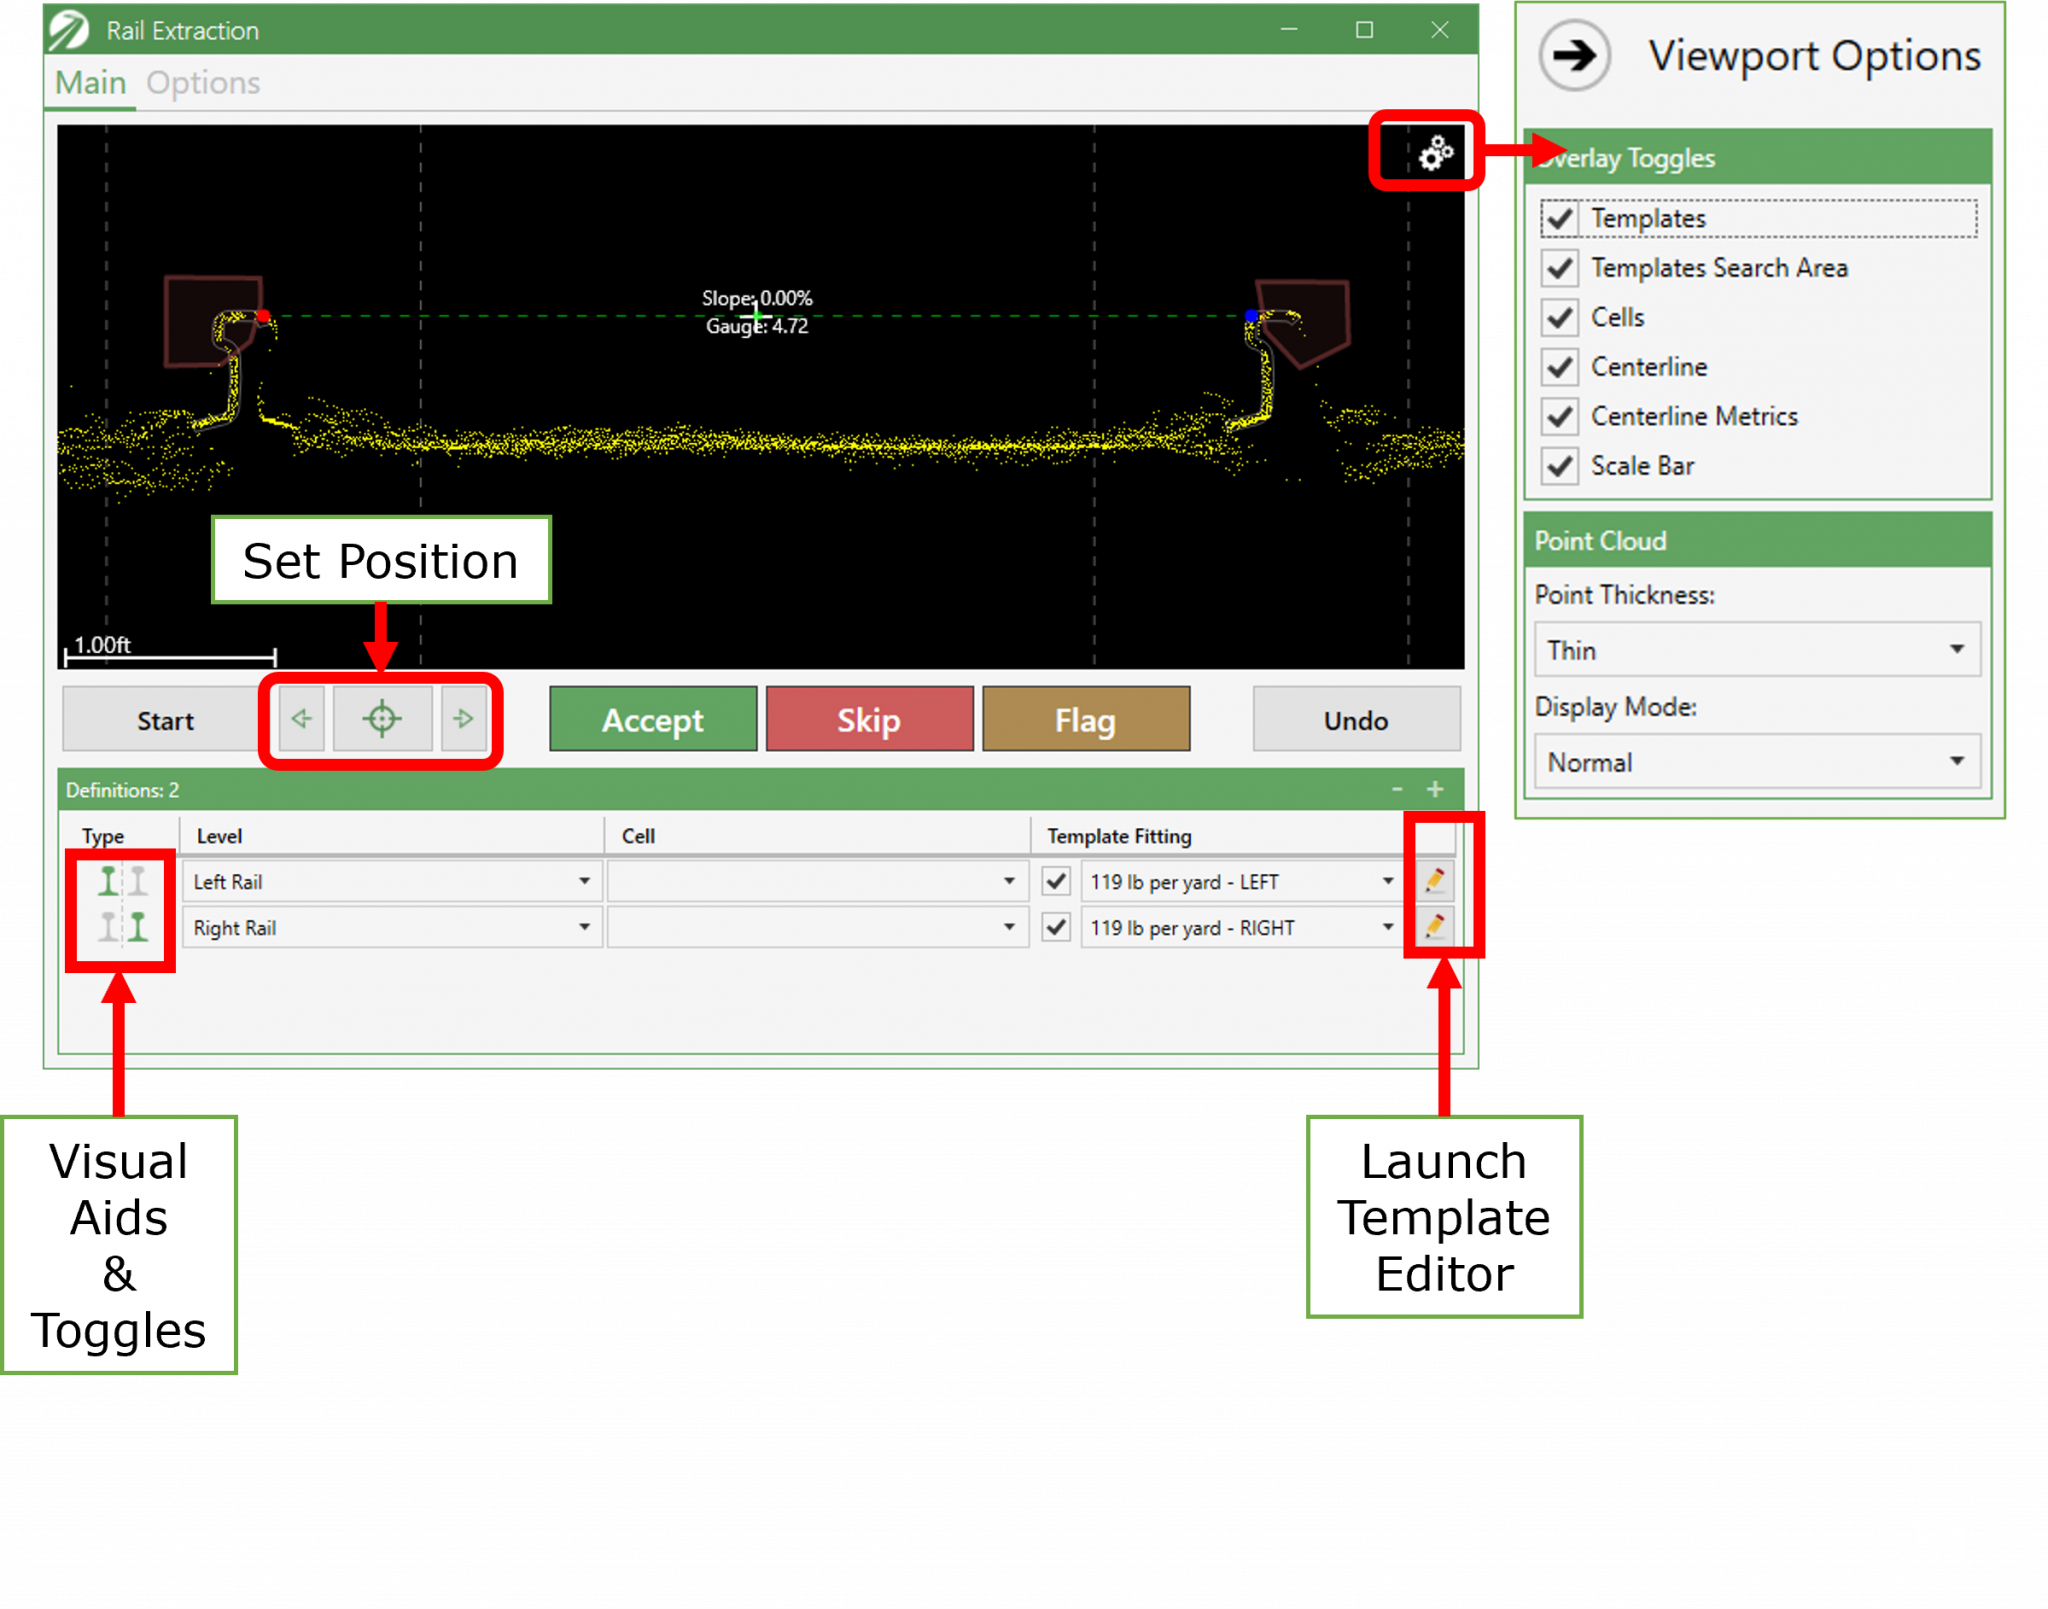Uncheck template fitting for Right Rail

pyautogui.click(x=1055, y=927)
